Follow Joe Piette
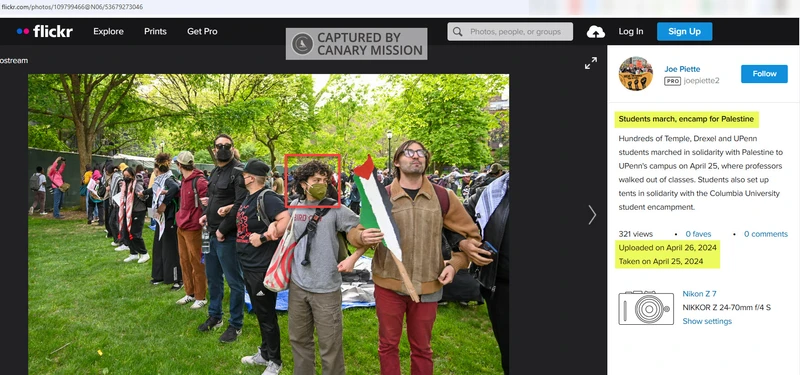 (764, 73)
